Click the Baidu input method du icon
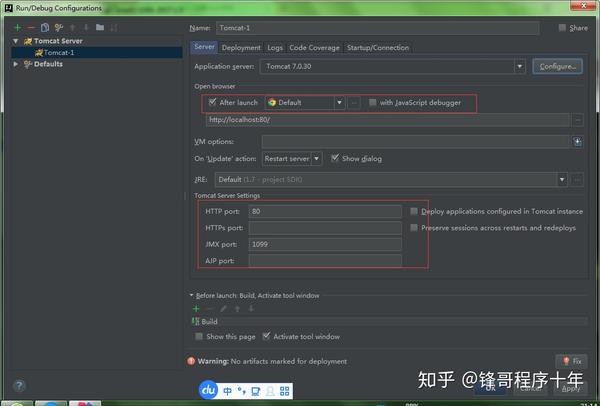The width and height of the screenshot is (600, 406). coord(209,390)
